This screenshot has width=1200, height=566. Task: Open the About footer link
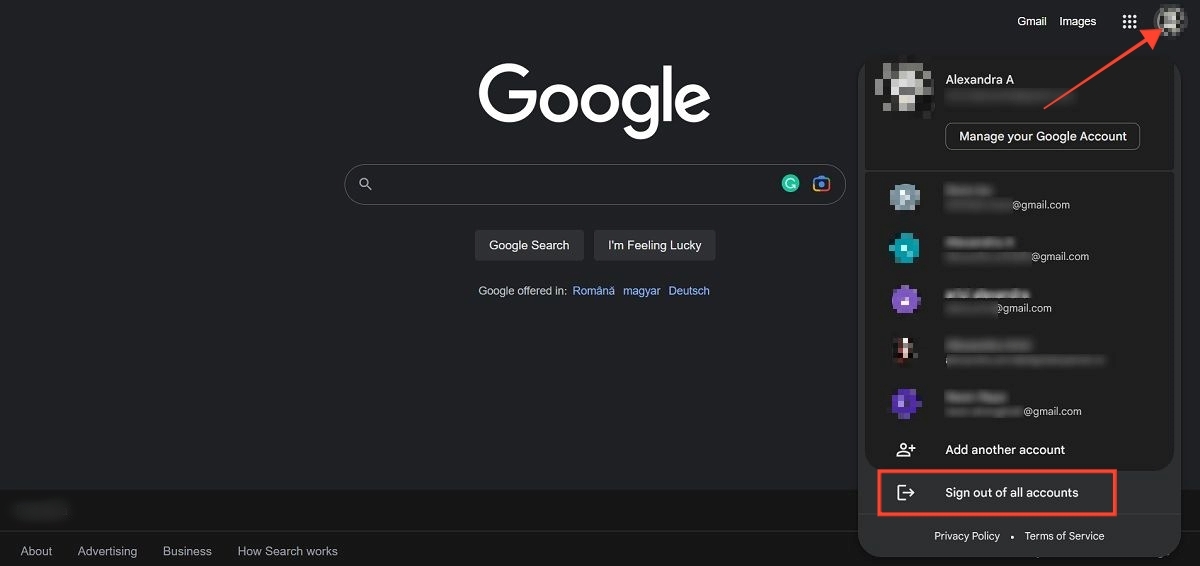[x=37, y=551]
